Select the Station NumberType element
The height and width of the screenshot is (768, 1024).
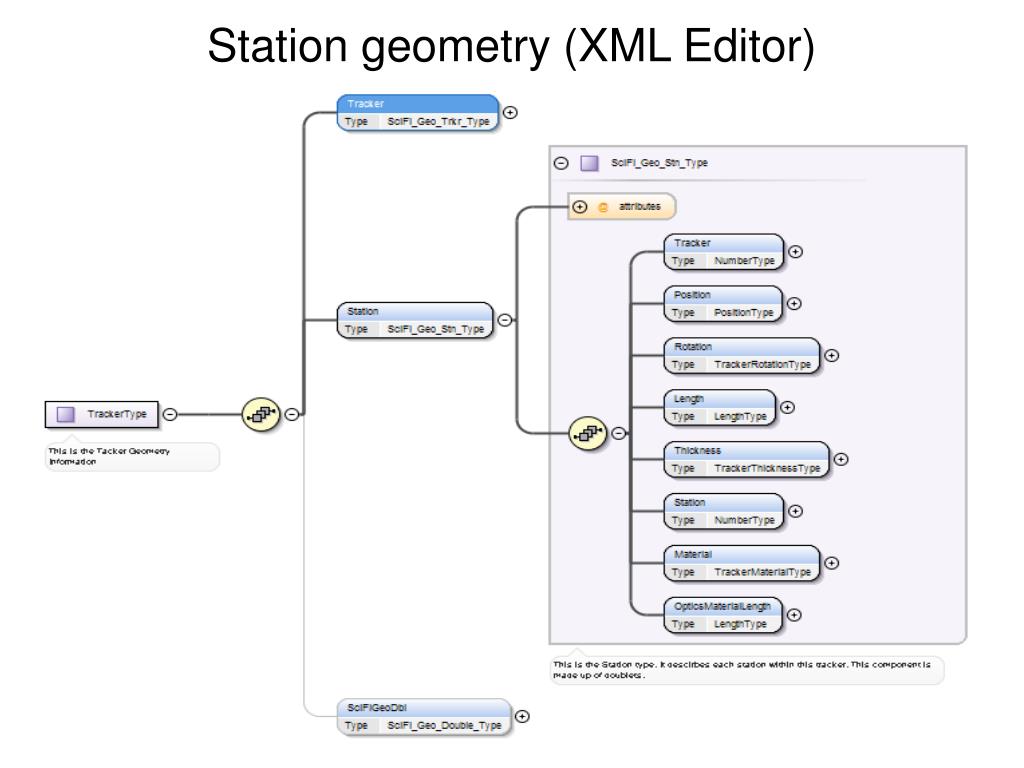[723, 511]
